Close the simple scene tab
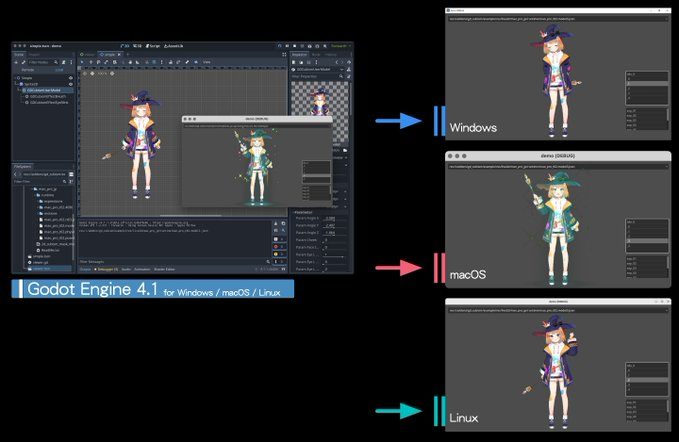The width and height of the screenshot is (679, 442). tap(119, 55)
